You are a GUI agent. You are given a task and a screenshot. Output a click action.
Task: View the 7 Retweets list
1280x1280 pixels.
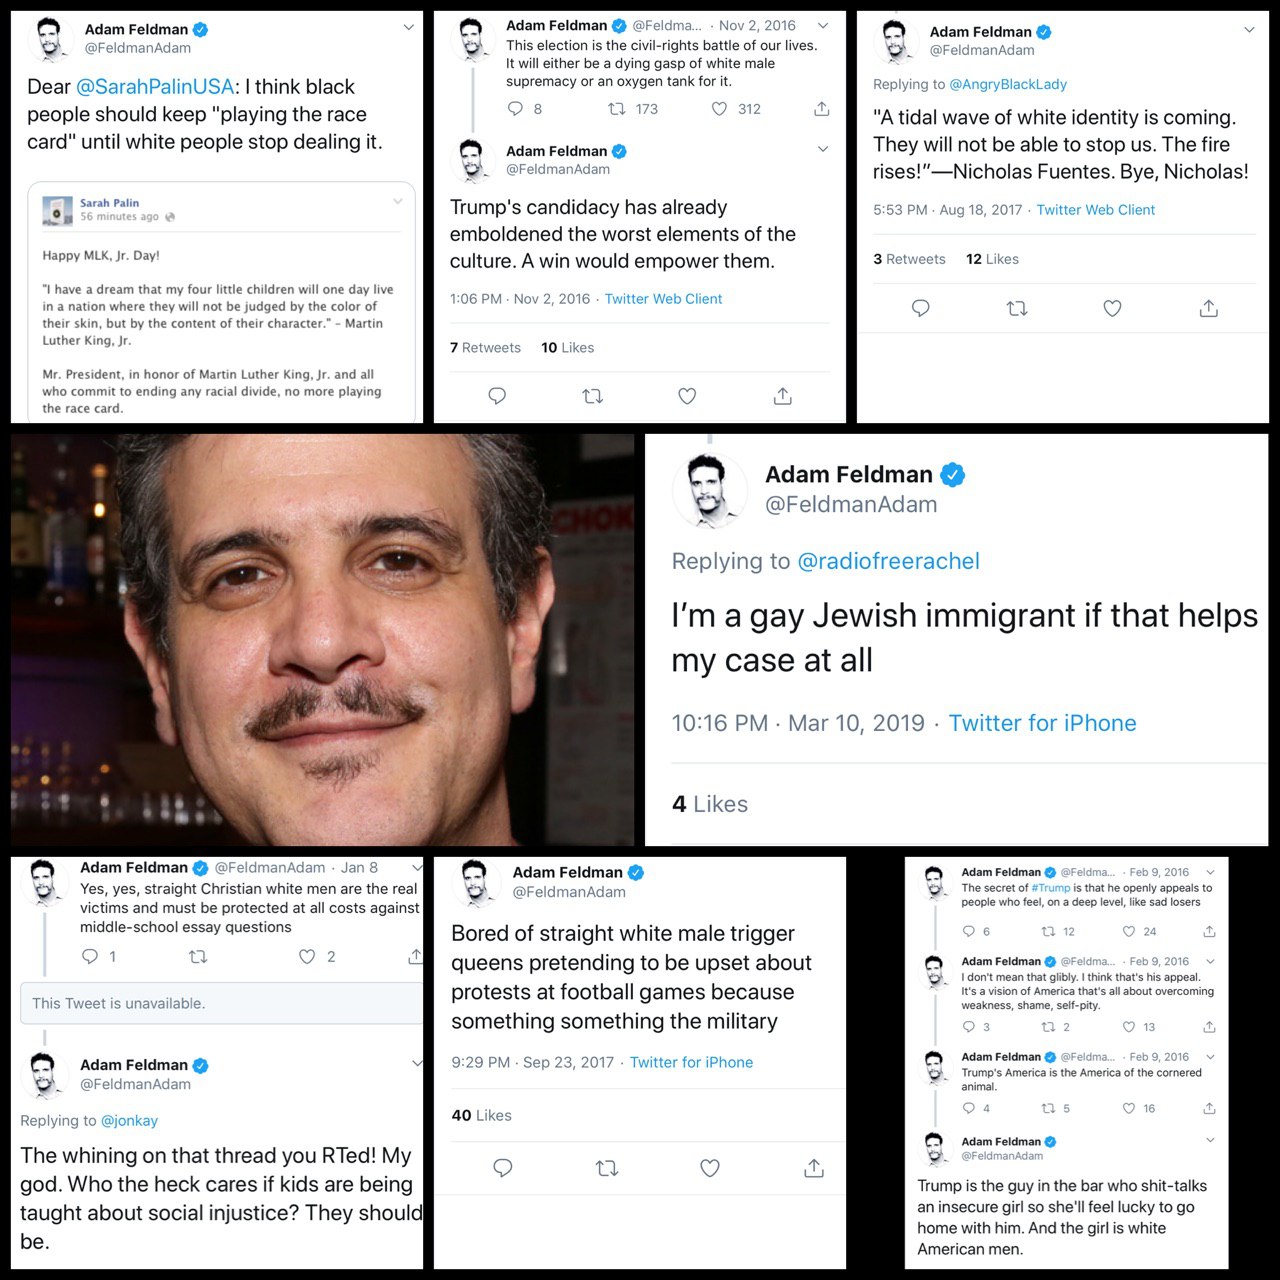pyautogui.click(x=485, y=348)
